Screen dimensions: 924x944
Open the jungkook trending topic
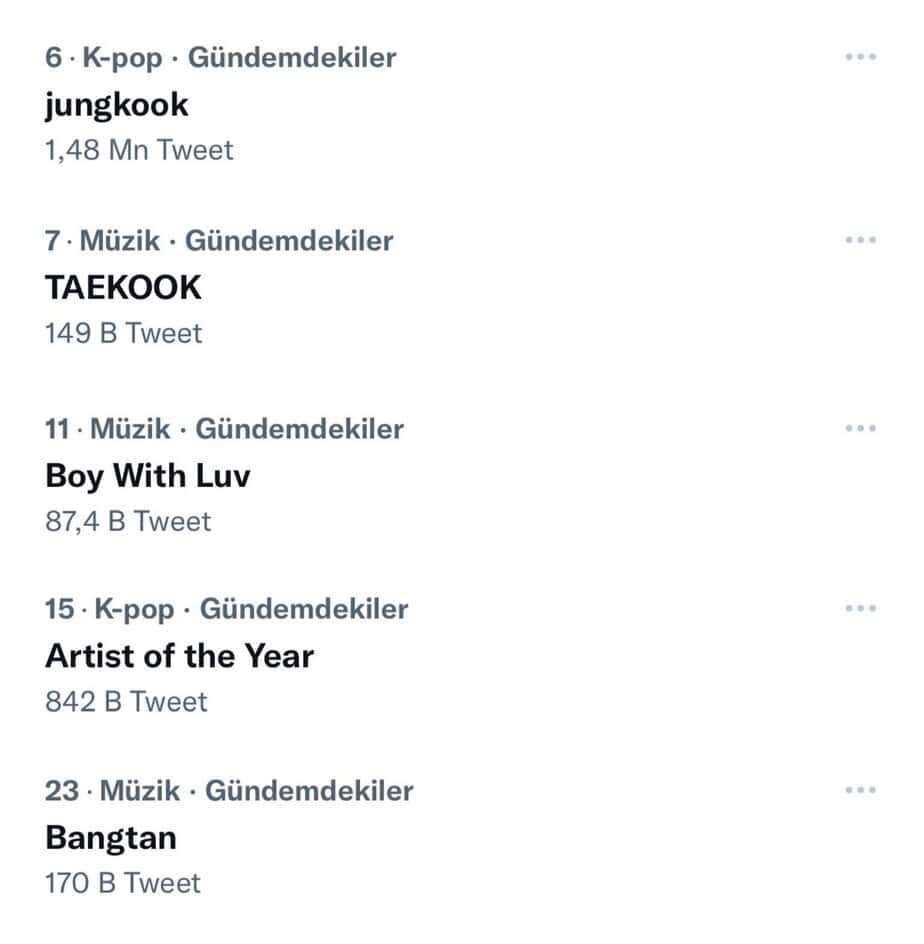pyautogui.click(x=117, y=104)
